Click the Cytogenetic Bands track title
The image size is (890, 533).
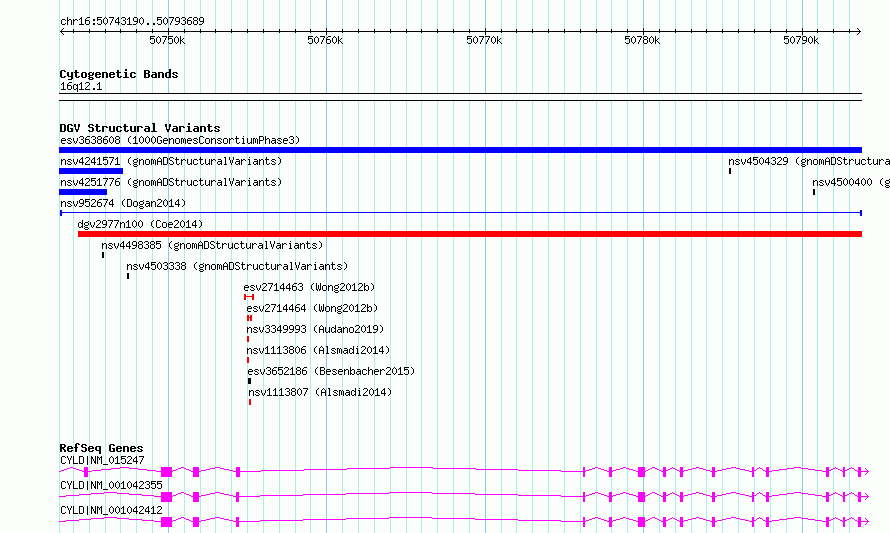pos(119,74)
